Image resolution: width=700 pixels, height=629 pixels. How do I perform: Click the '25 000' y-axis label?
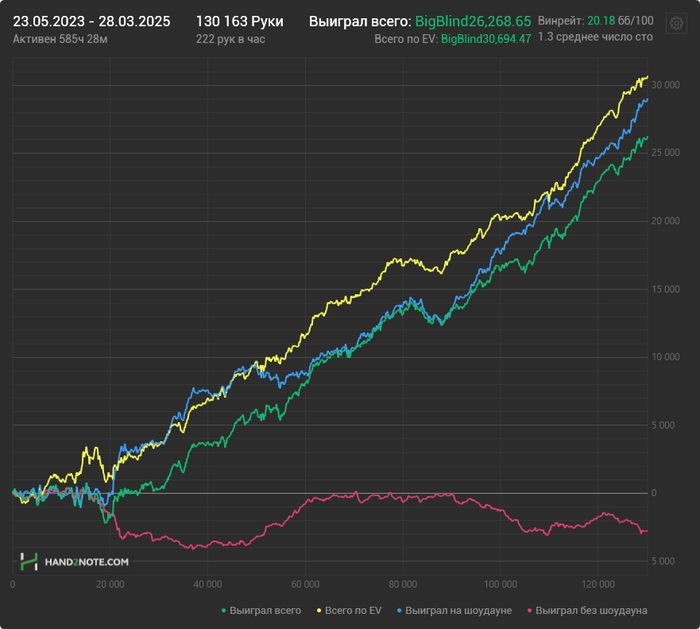click(x=665, y=153)
